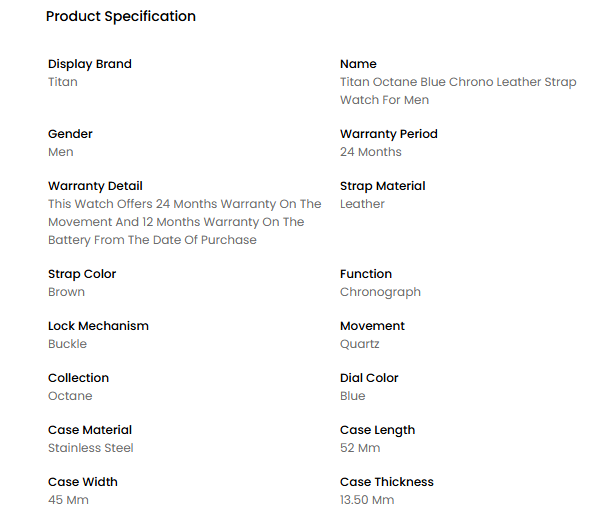Click the Brown strap color value
611x524 pixels.
point(66,292)
